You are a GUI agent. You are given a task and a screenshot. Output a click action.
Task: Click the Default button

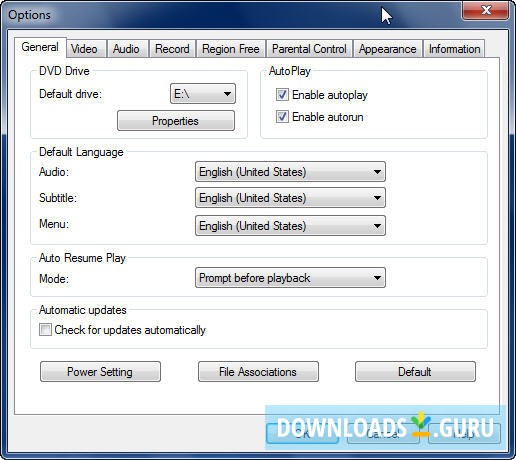(415, 372)
